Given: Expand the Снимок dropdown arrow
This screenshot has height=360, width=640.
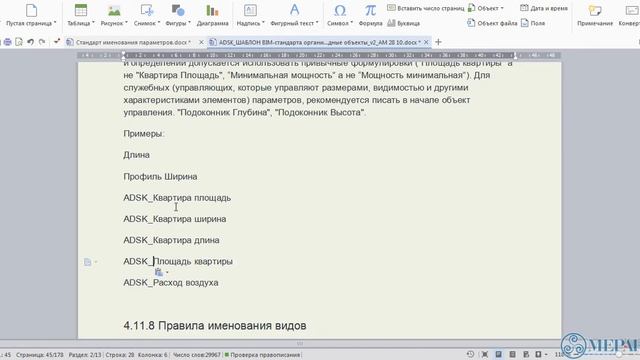Looking at the screenshot, I should point(158,23).
